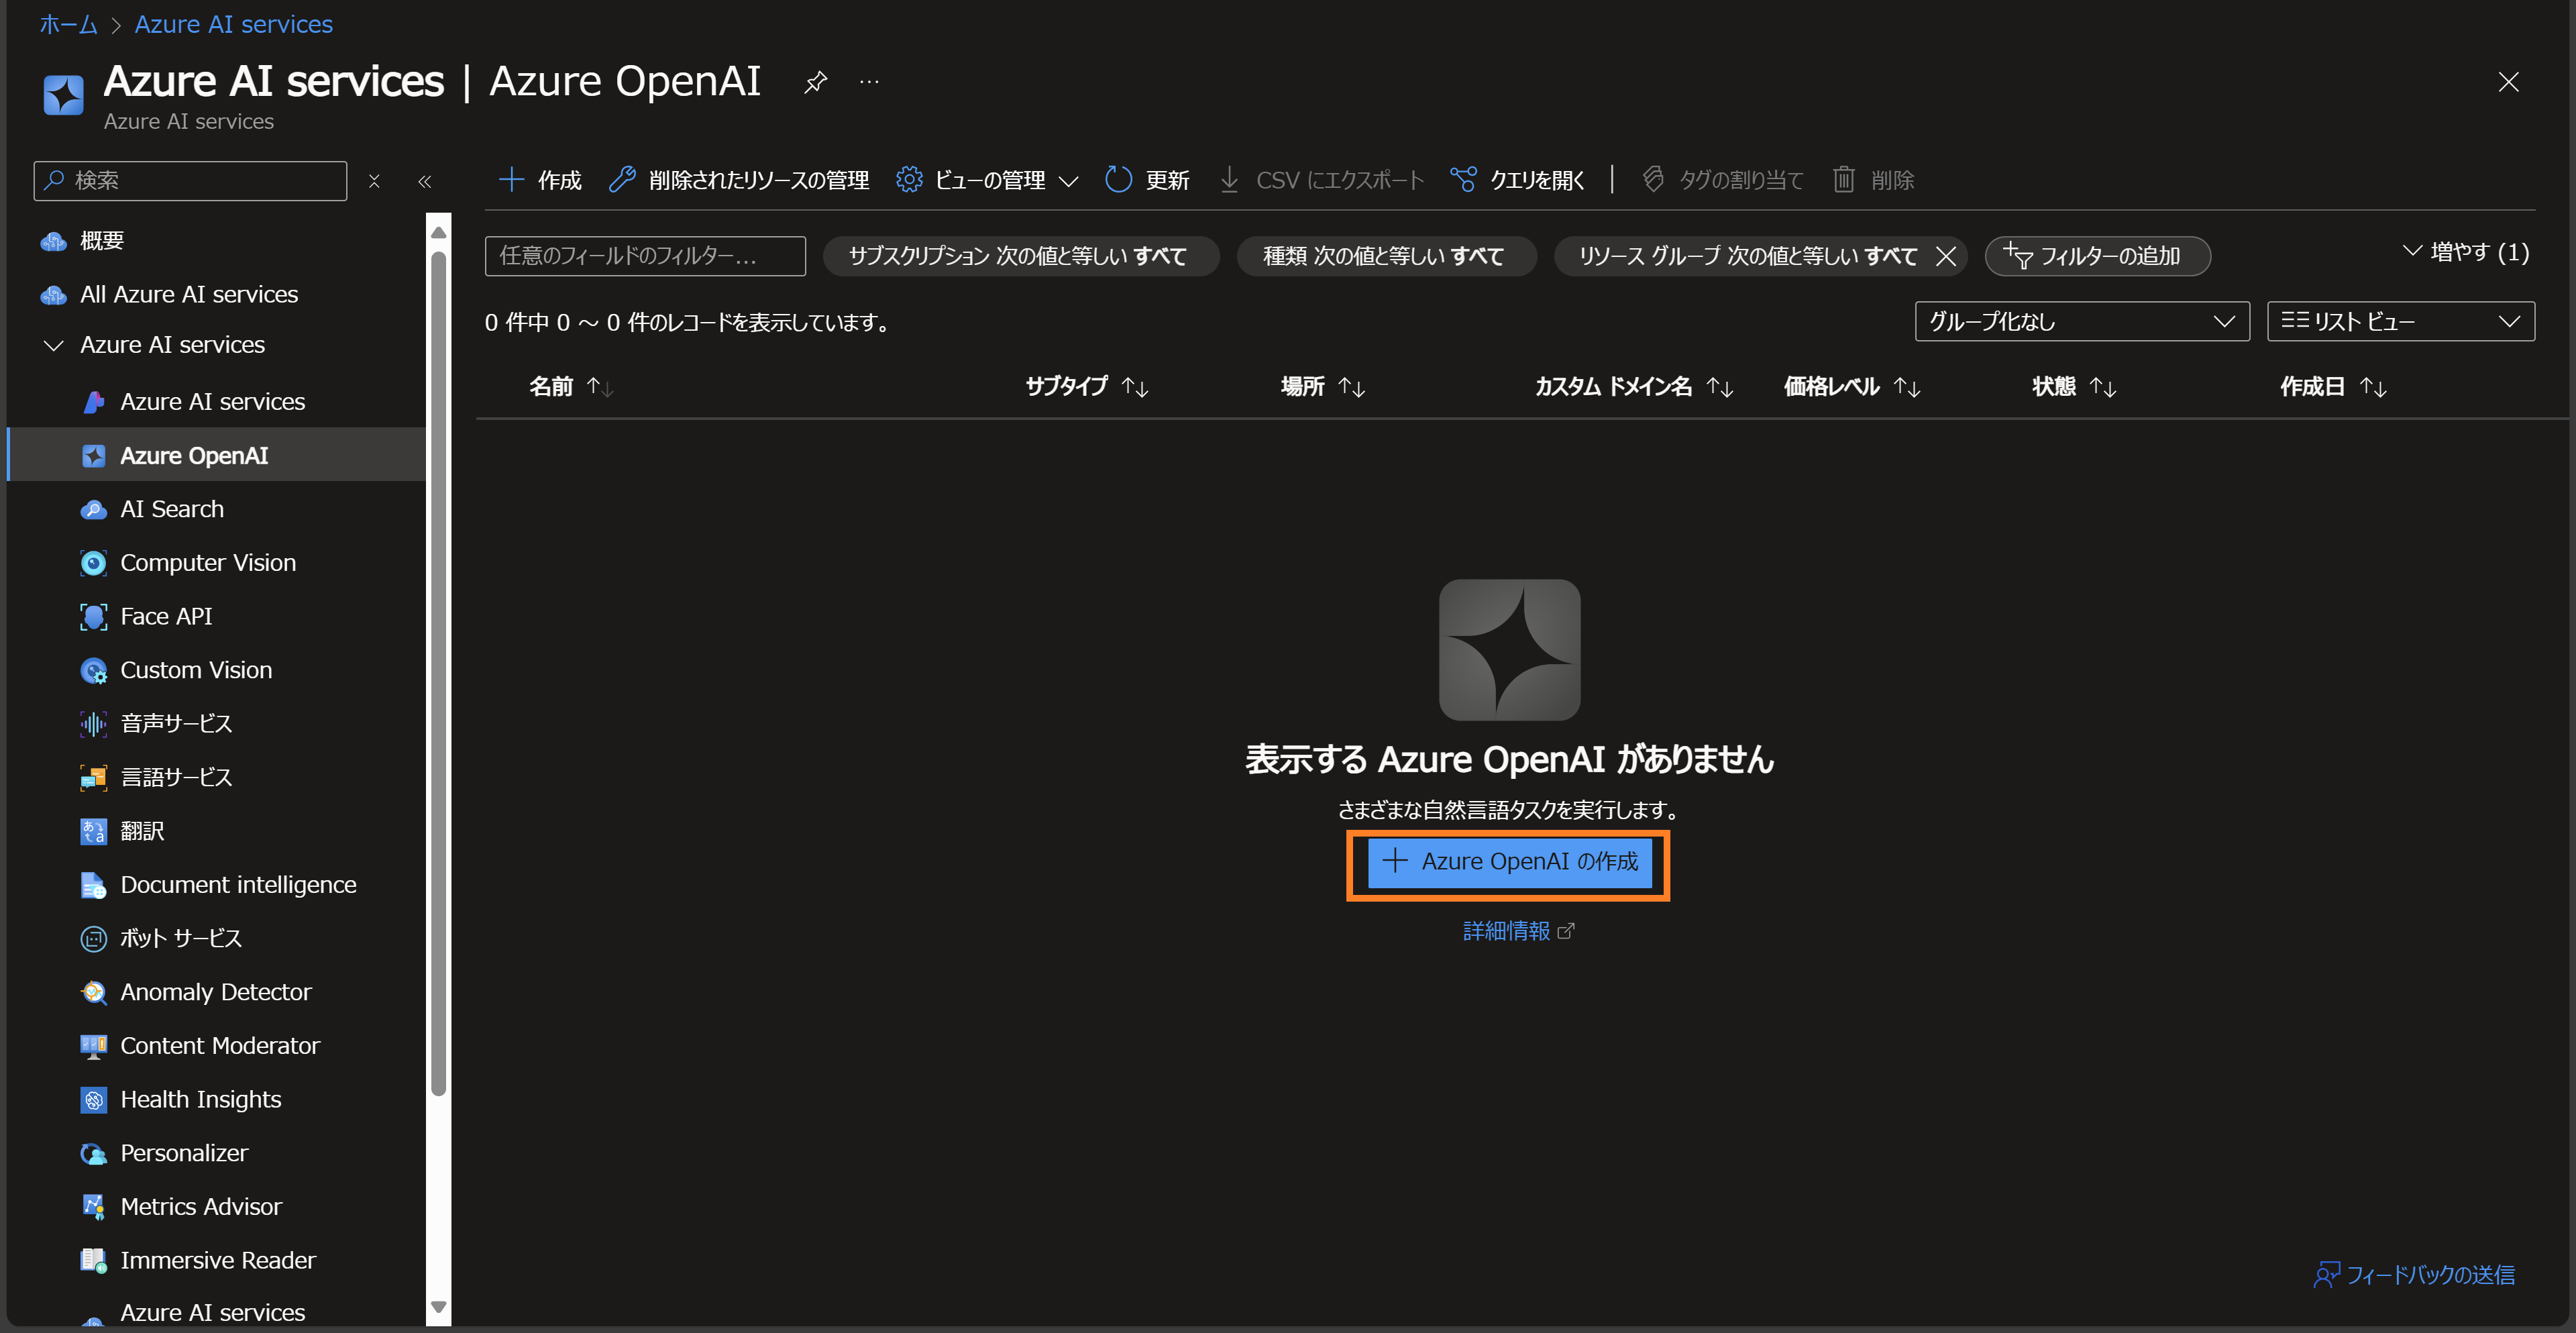Open Personalizer icon in sidebar
This screenshot has width=2576, height=1333.
pos(93,1153)
